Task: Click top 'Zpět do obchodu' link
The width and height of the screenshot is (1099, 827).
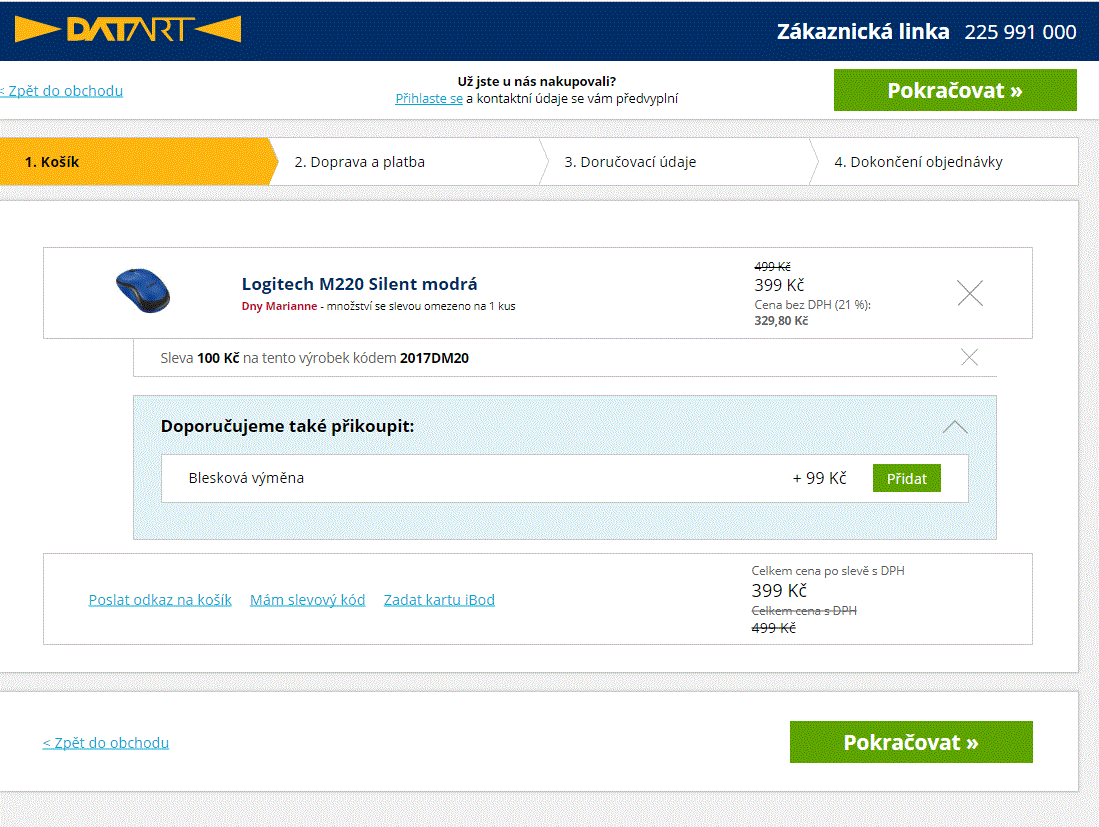Action: 61,91
